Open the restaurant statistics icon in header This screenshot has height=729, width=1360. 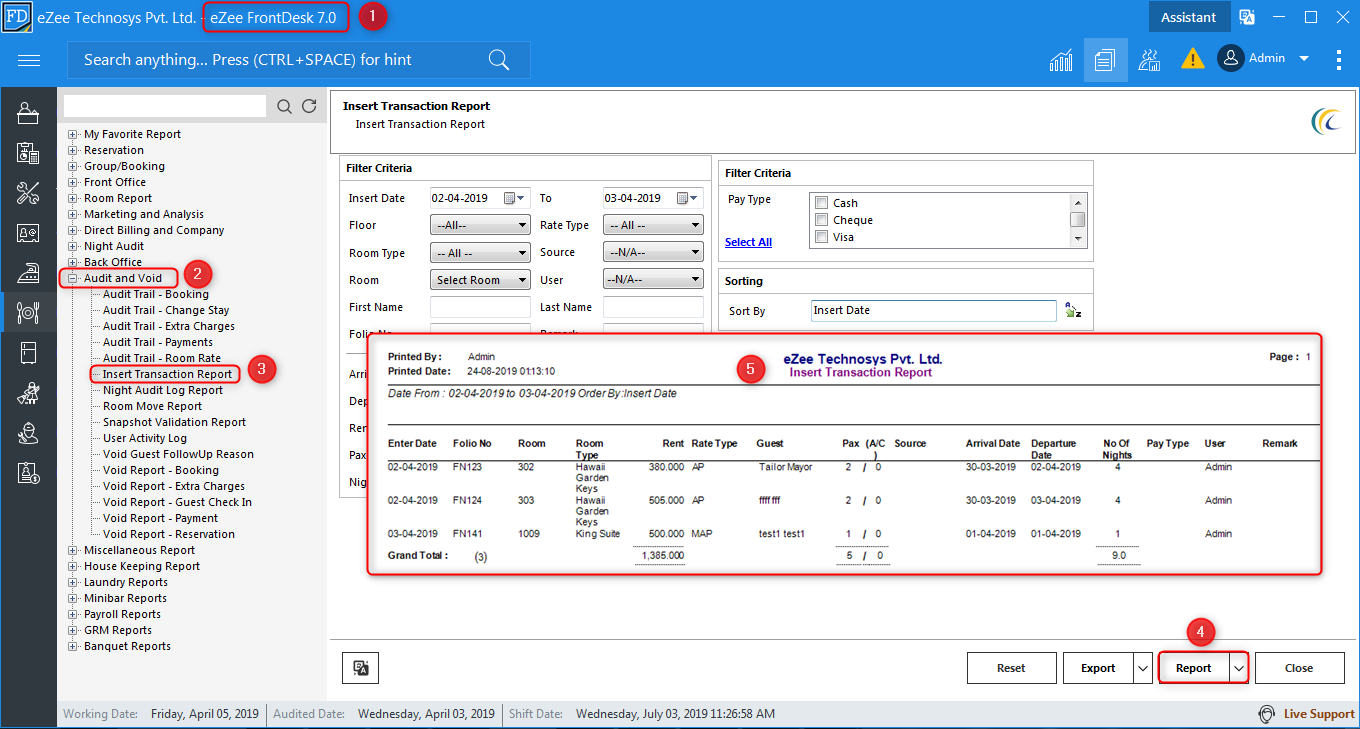tap(1150, 60)
